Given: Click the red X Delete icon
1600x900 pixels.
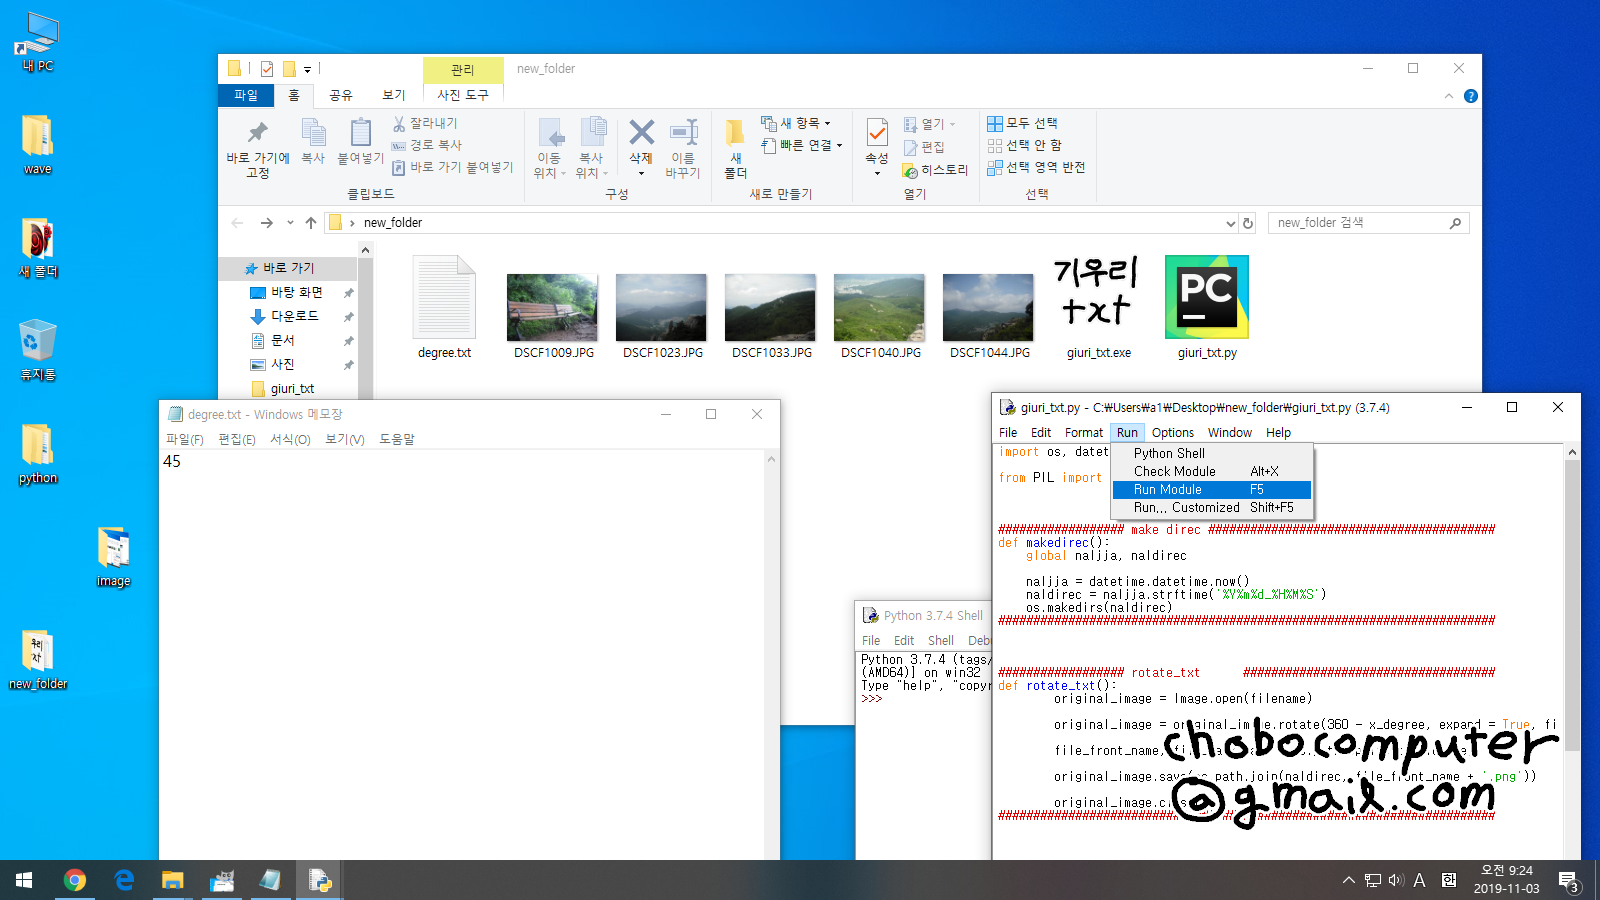Looking at the screenshot, I should [x=641, y=132].
